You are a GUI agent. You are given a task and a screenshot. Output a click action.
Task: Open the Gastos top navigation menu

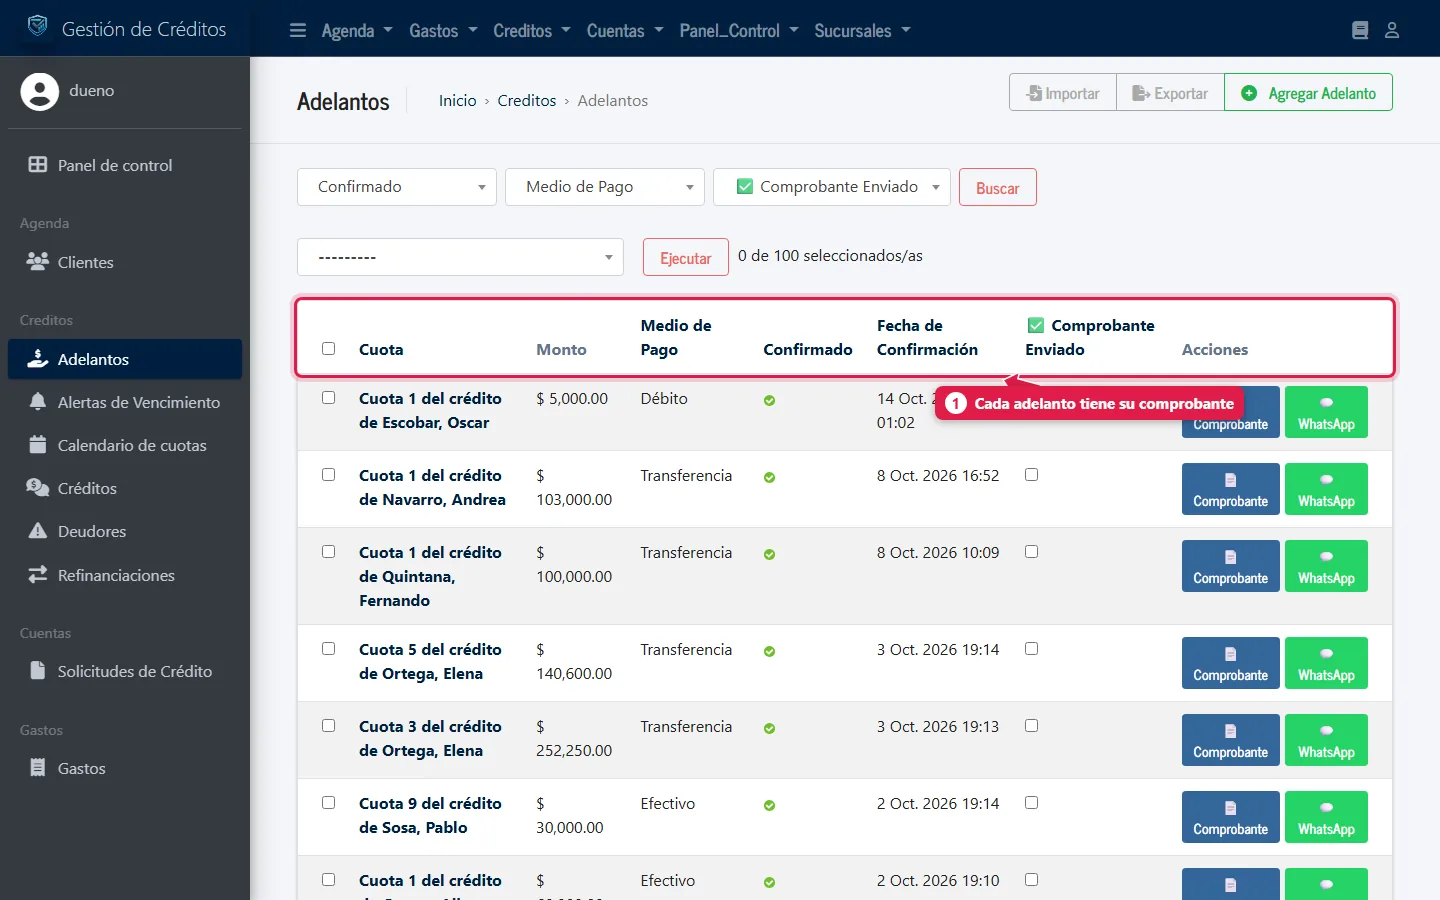point(443,31)
